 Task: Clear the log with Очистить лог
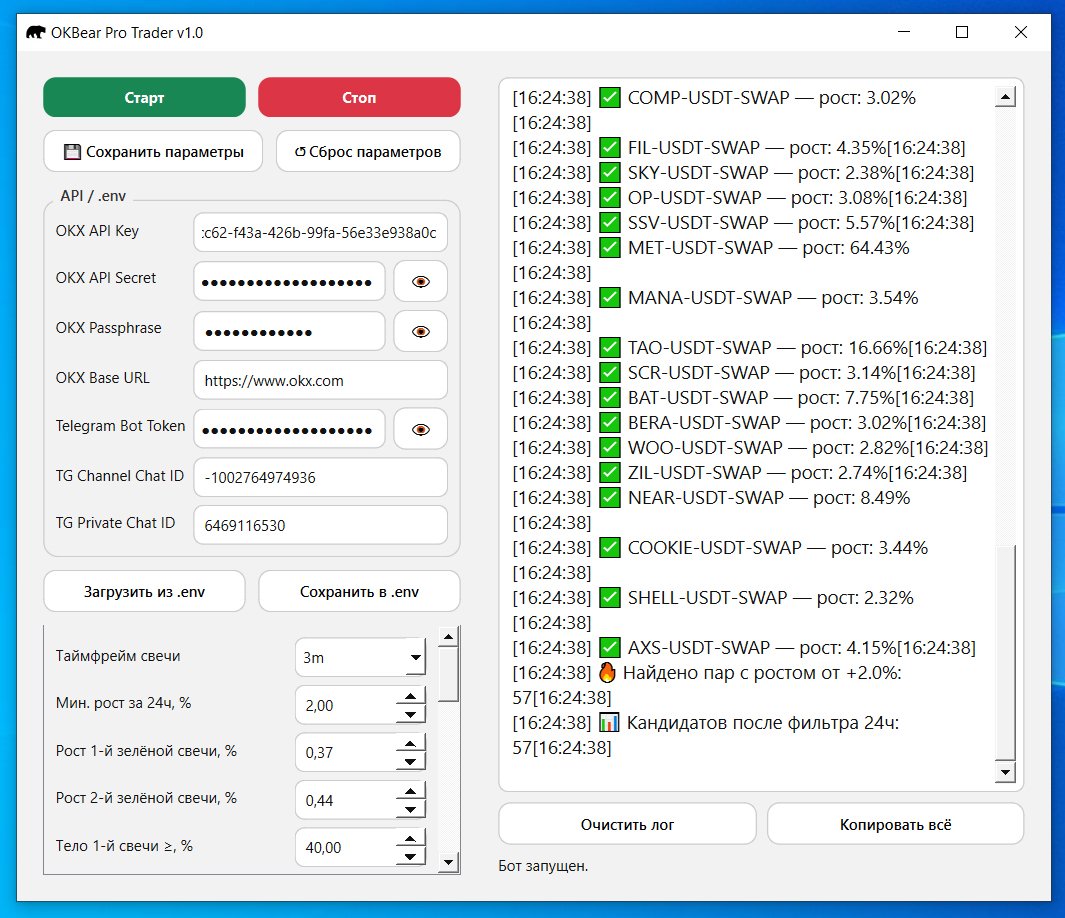coord(627,825)
